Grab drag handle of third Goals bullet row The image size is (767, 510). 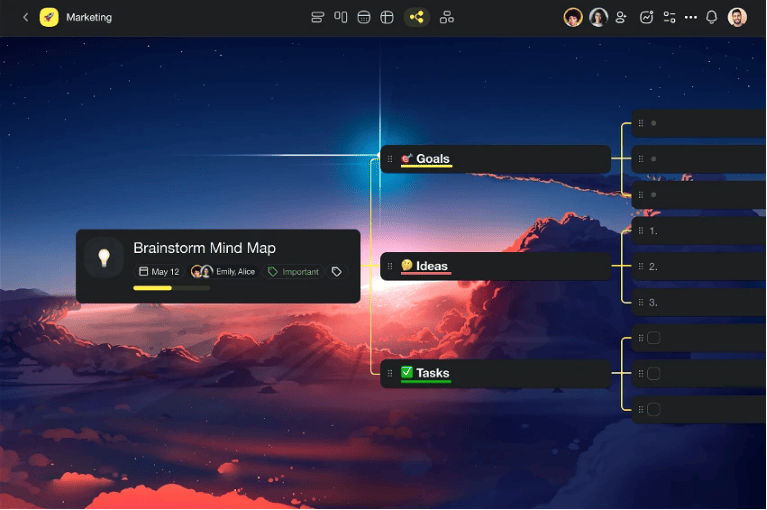click(641, 195)
